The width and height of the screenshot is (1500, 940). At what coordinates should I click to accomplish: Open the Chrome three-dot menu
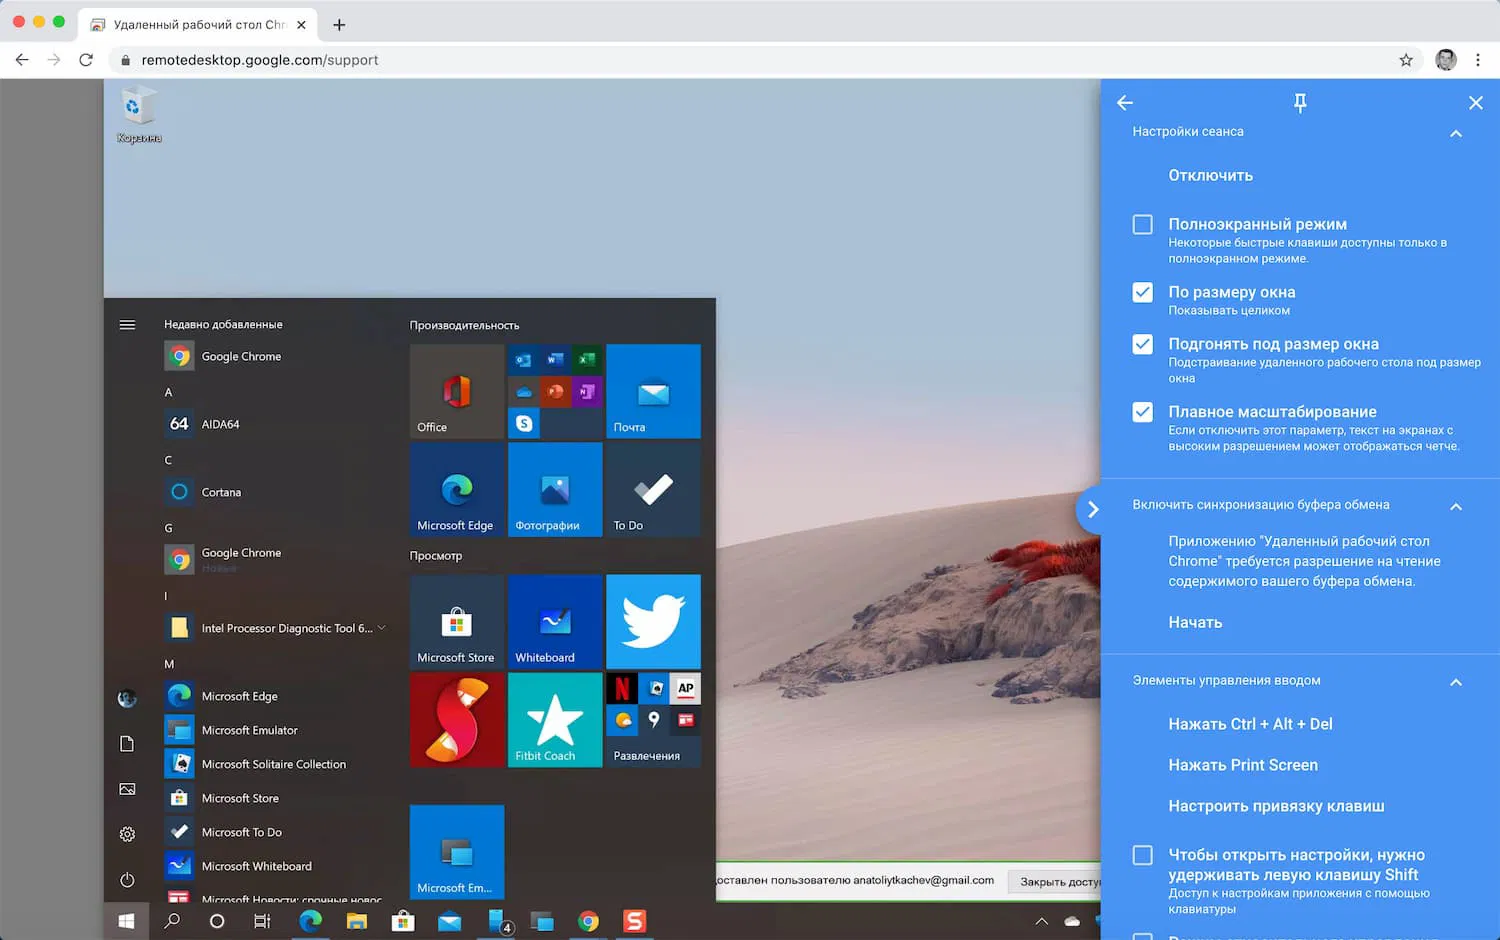click(1478, 60)
